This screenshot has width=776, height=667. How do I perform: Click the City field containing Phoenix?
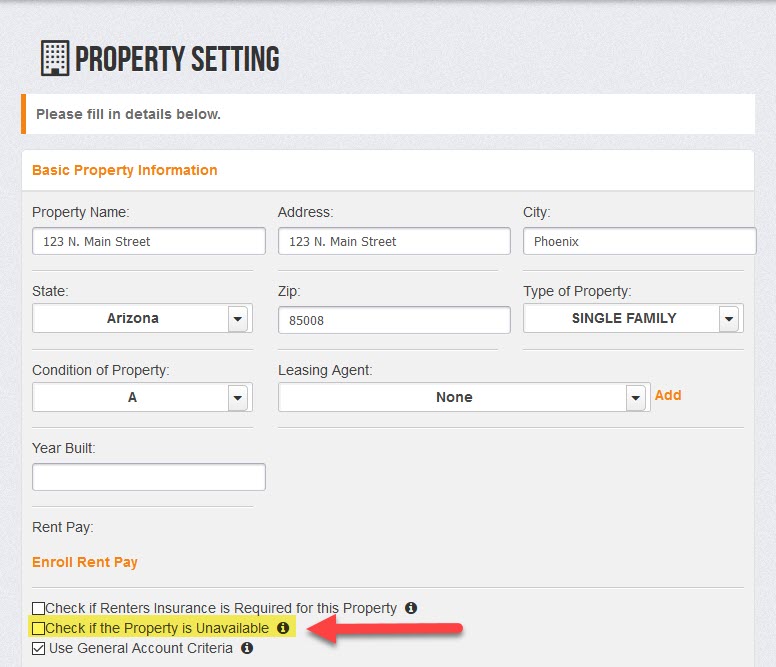coord(639,241)
